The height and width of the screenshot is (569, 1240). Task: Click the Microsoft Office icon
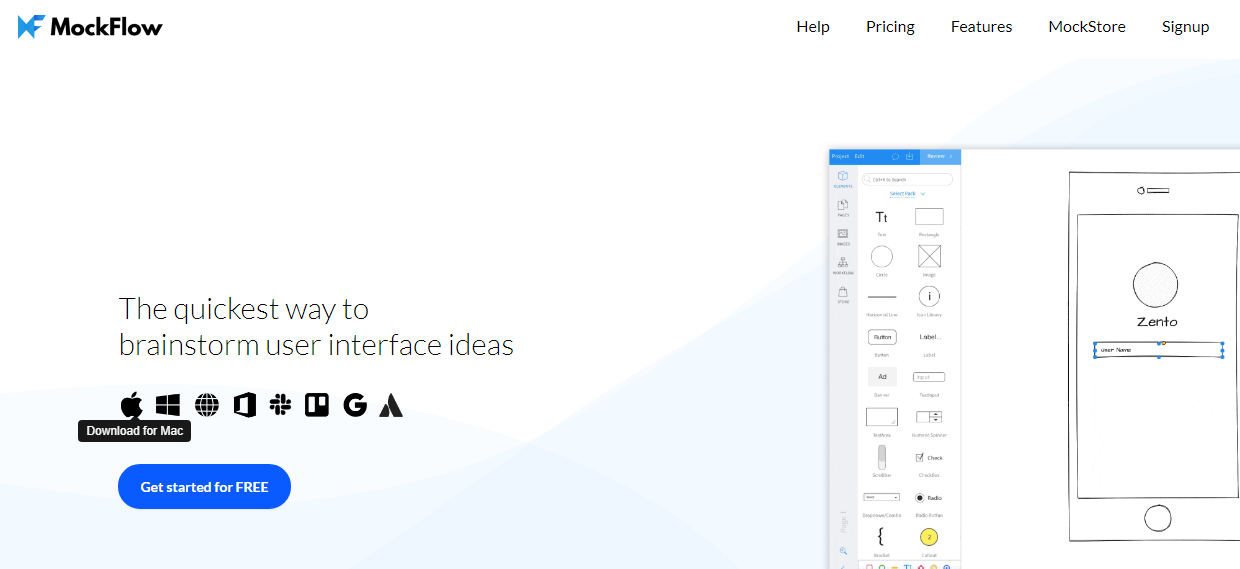click(x=245, y=405)
